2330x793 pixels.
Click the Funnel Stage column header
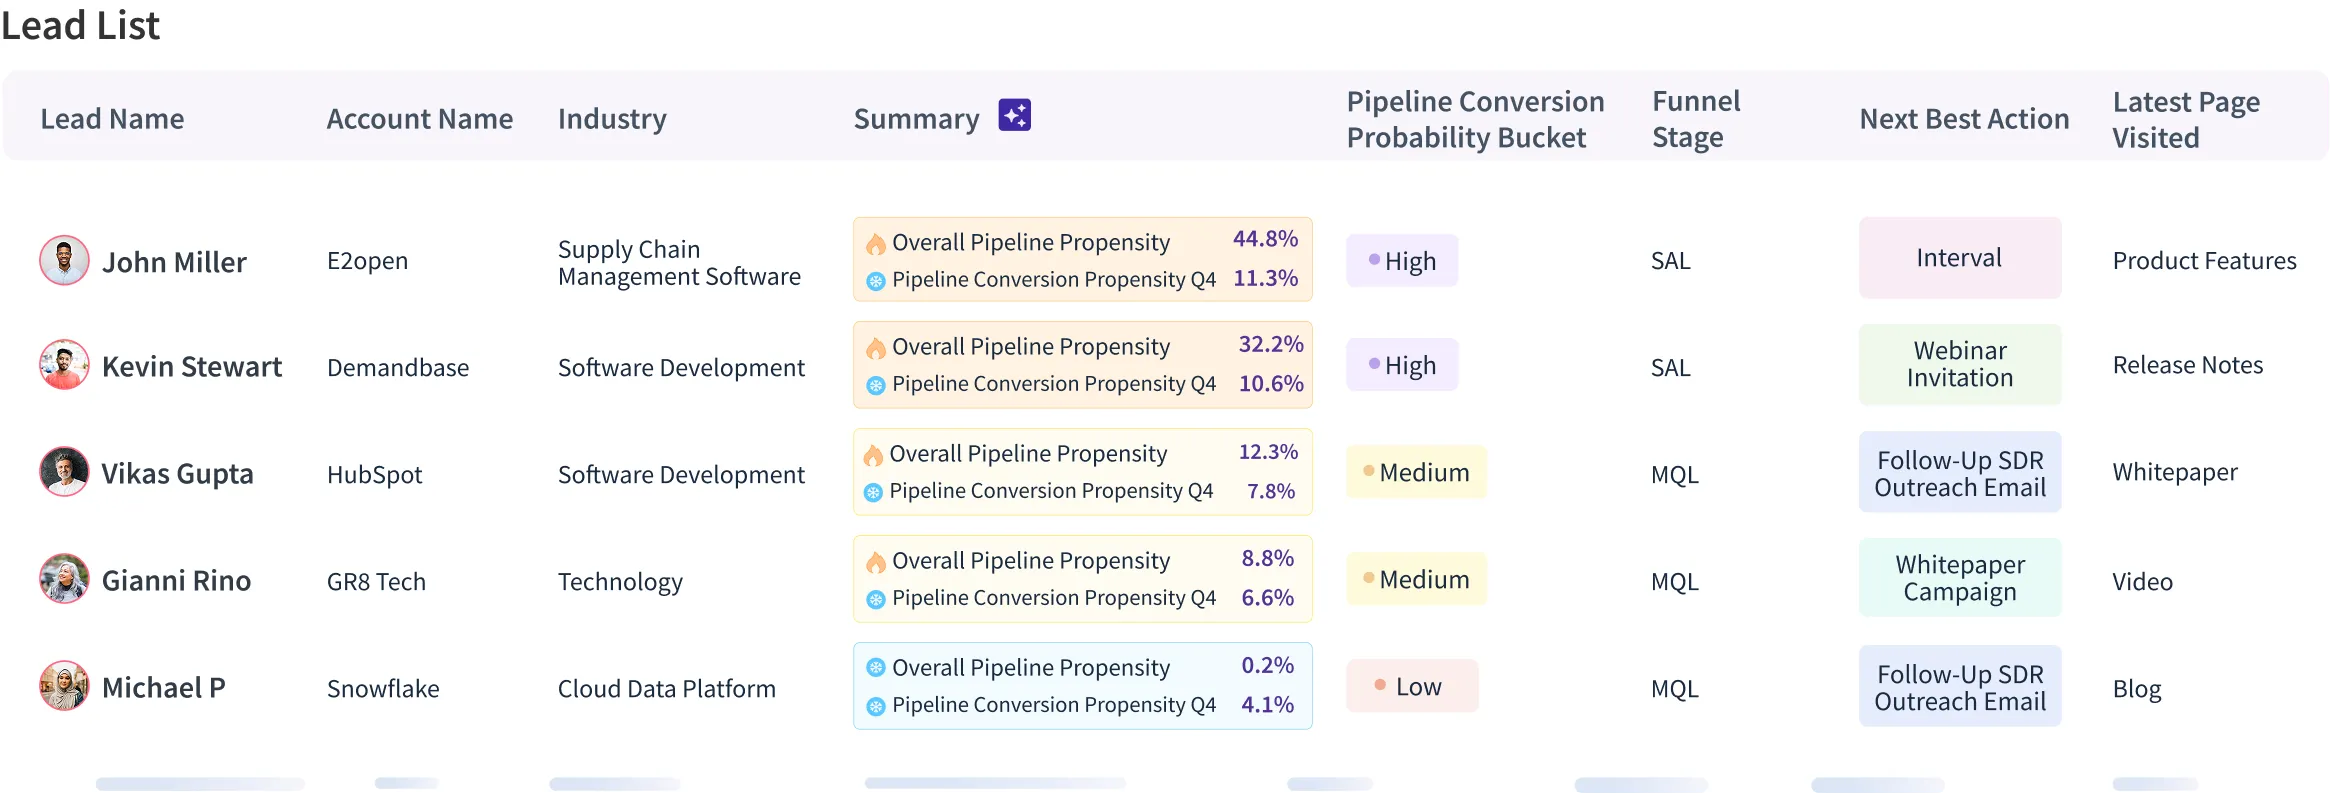point(1696,119)
